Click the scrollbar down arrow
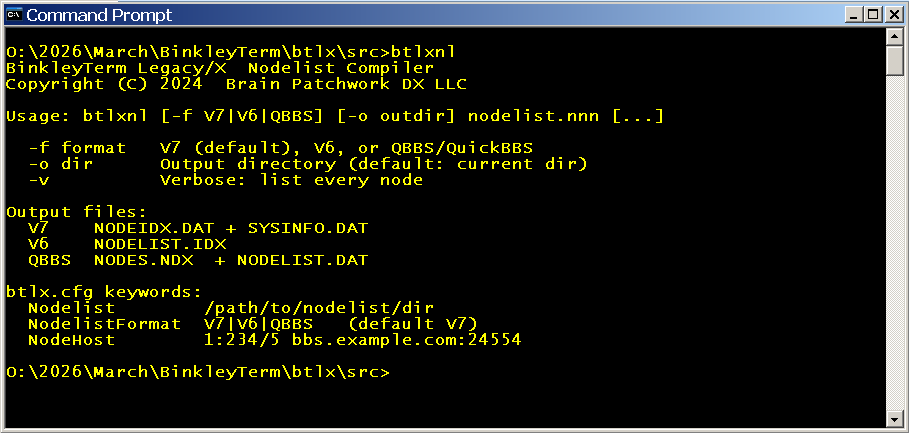 pyautogui.click(x=896, y=417)
